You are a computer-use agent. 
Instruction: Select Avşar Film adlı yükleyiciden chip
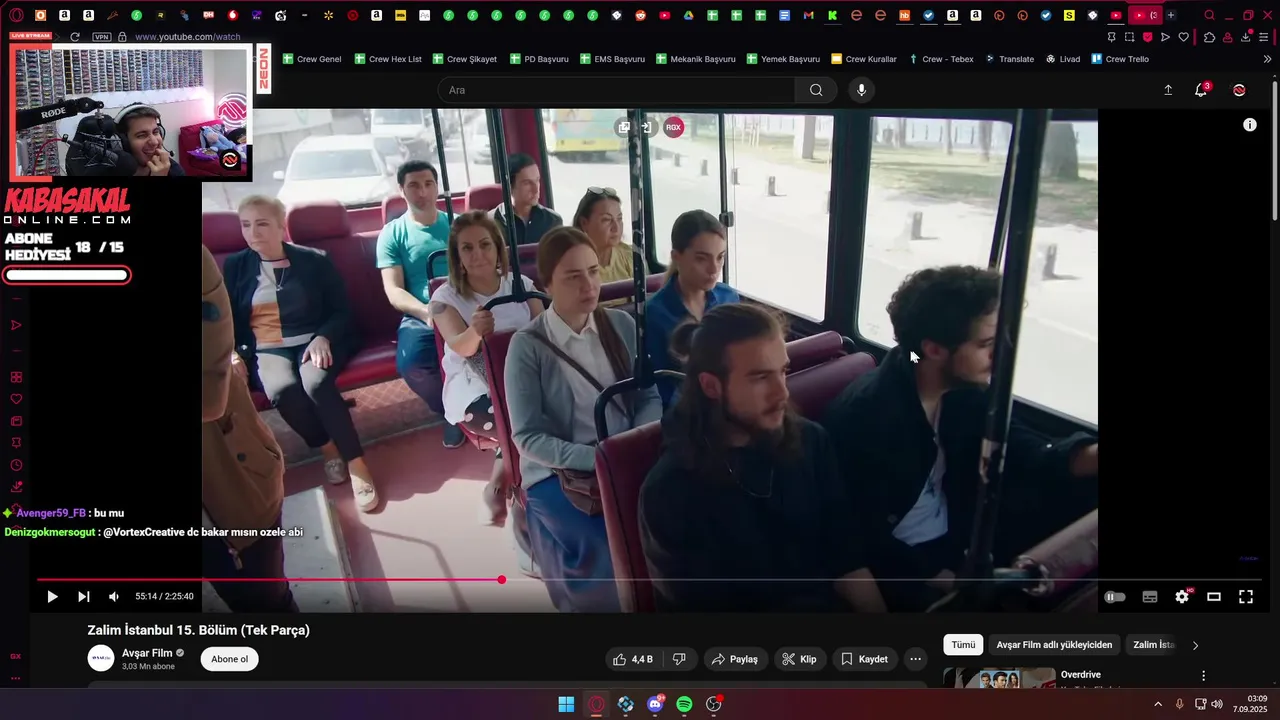click(x=1054, y=645)
